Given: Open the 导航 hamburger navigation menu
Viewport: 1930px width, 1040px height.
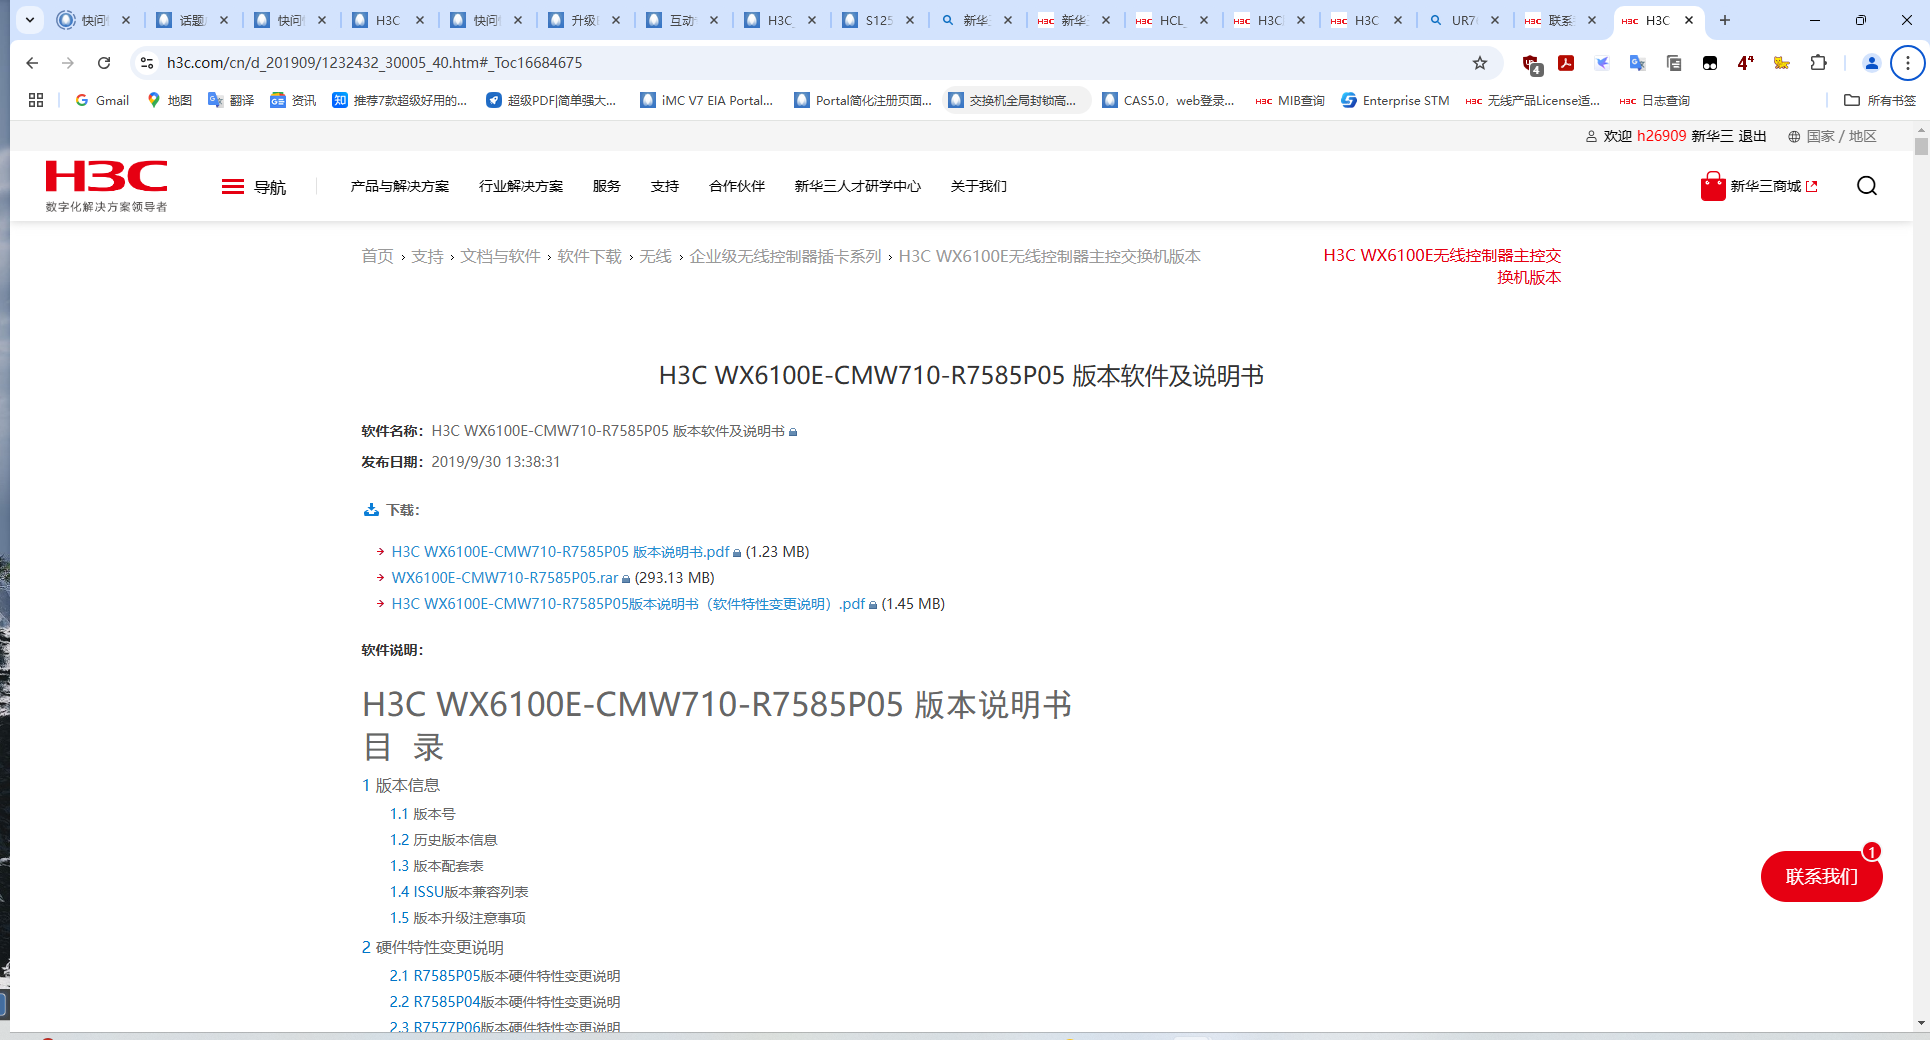Looking at the screenshot, I should pyautogui.click(x=254, y=187).
